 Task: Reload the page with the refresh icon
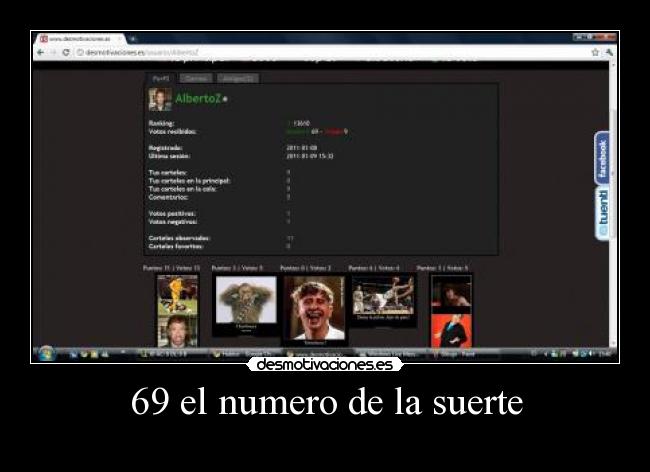tap(65, 53)
